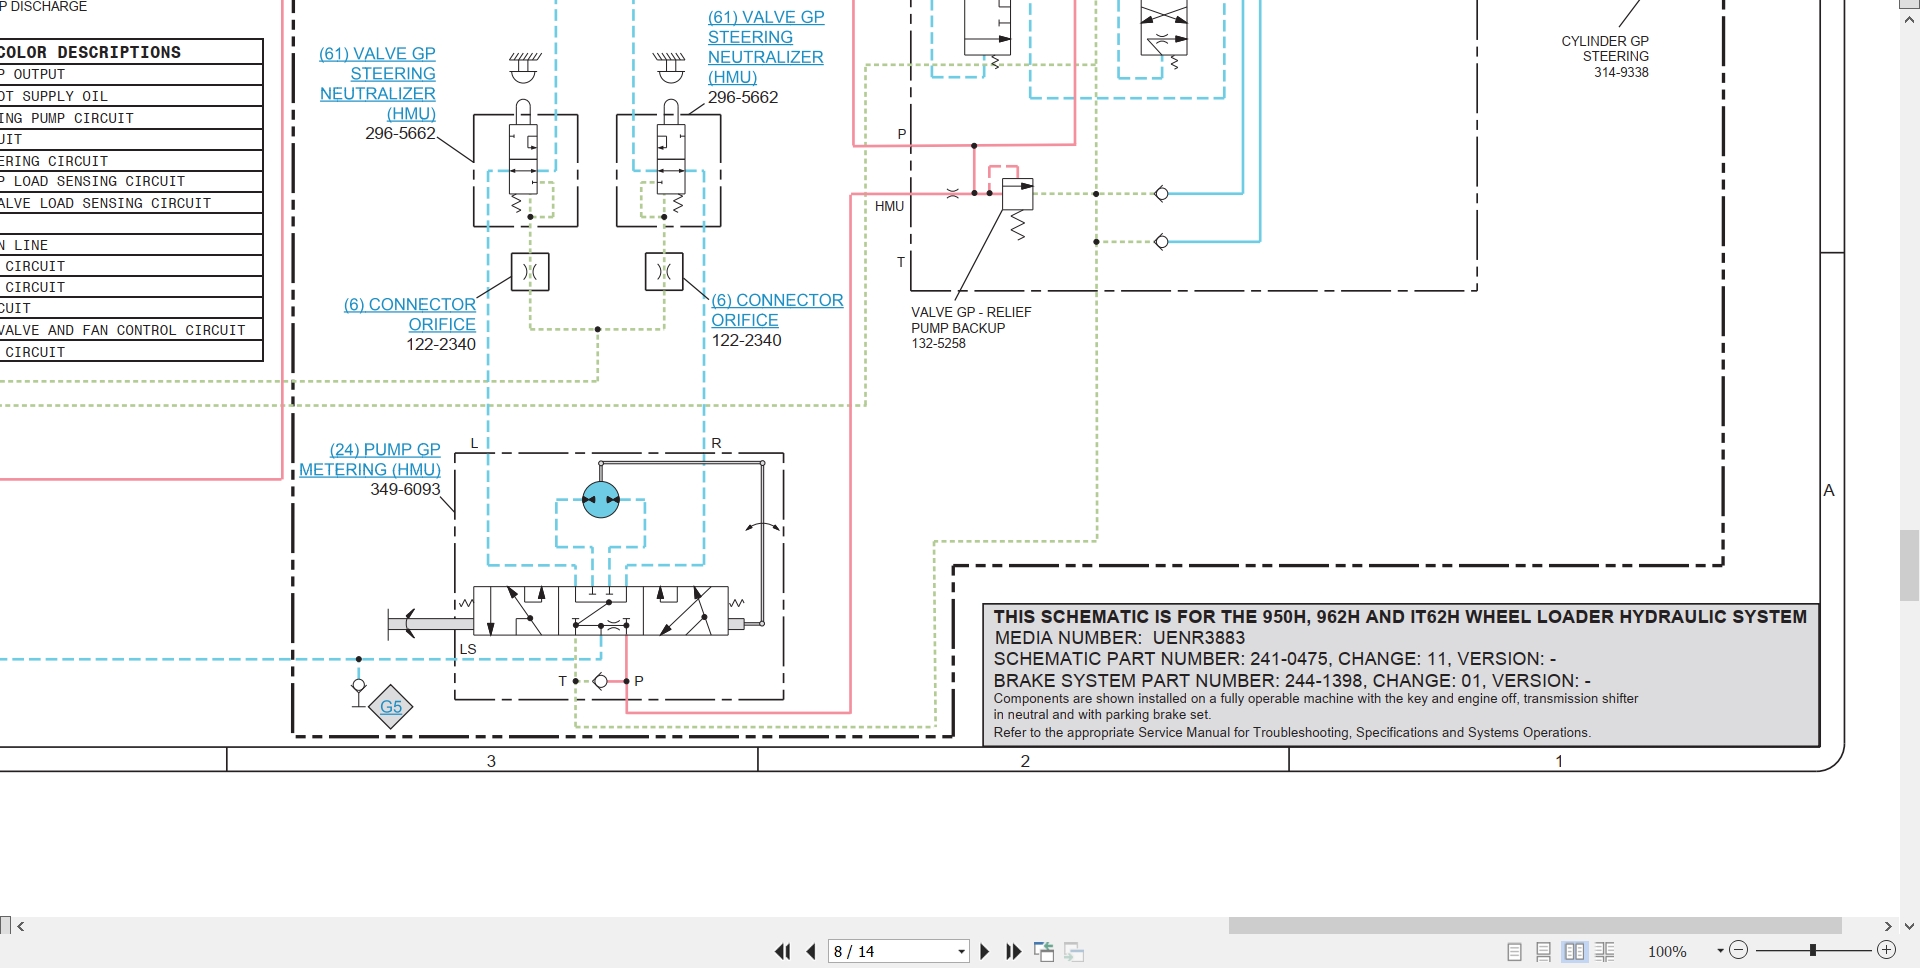The height and width of the screenshot is (968, 1920).
Task: Click grid column marker 3
Action: click(491, 761)
